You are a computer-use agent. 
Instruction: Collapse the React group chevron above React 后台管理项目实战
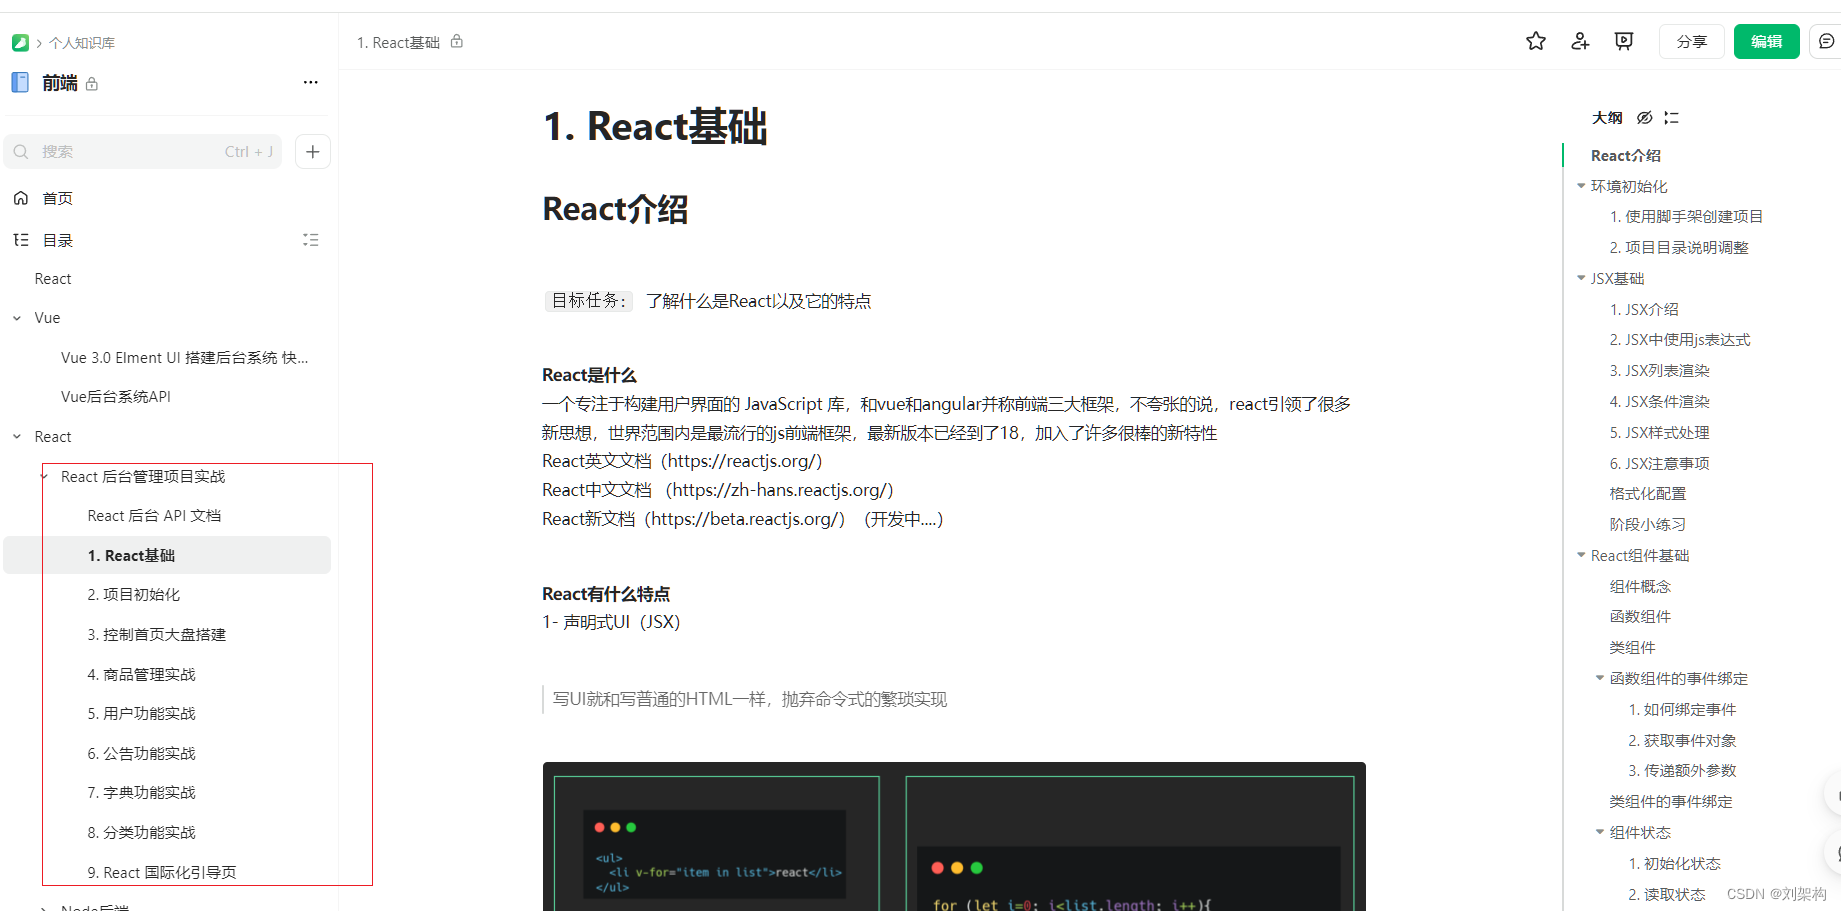[17, 437]
